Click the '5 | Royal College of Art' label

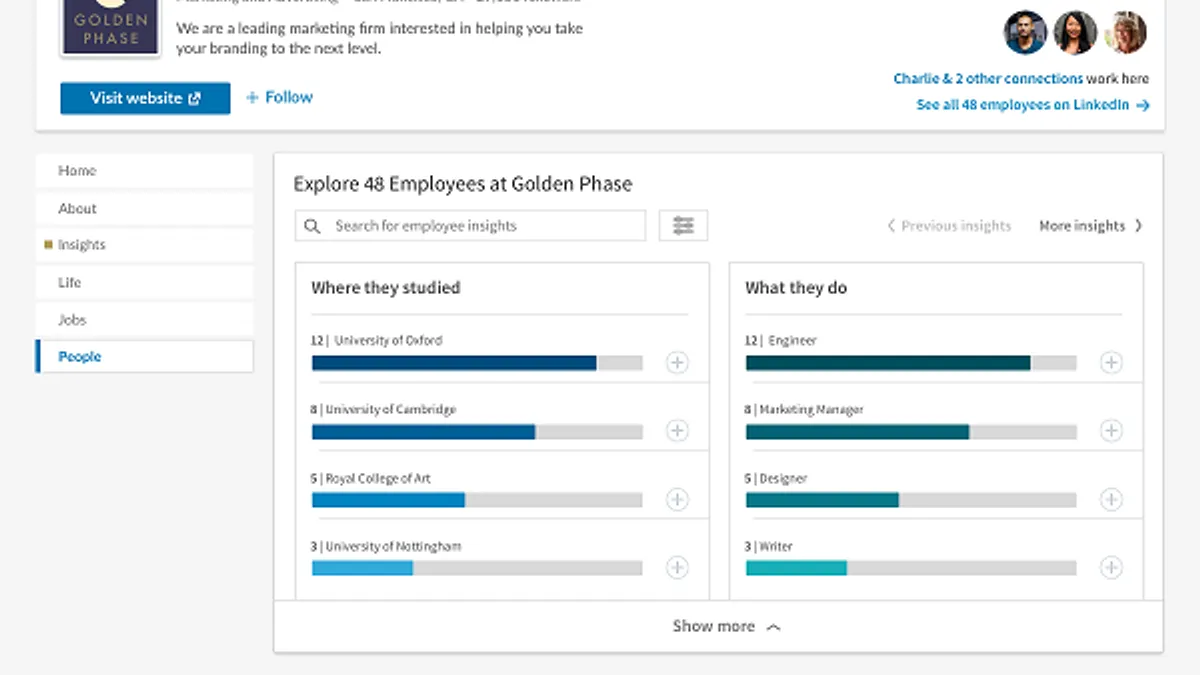[371, 478]
